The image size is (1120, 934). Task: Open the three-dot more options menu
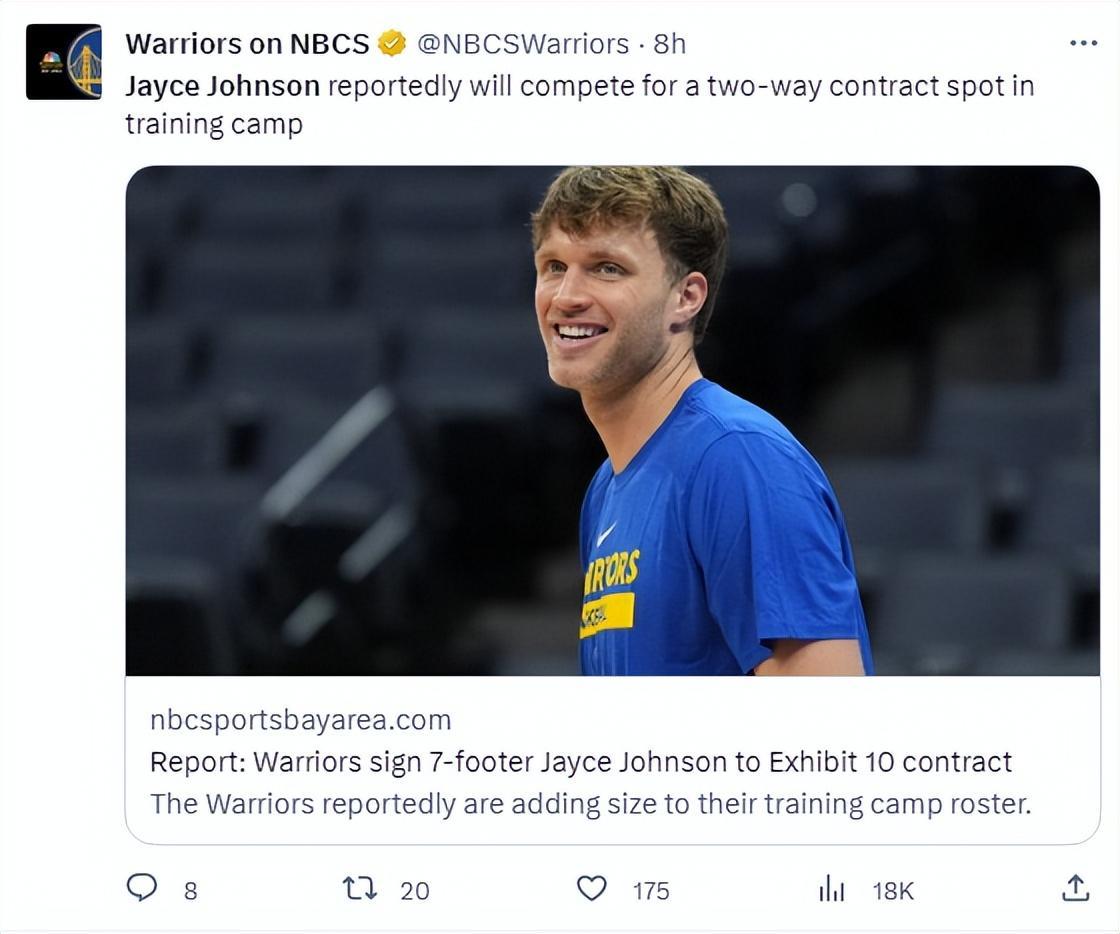(1083, 44)
